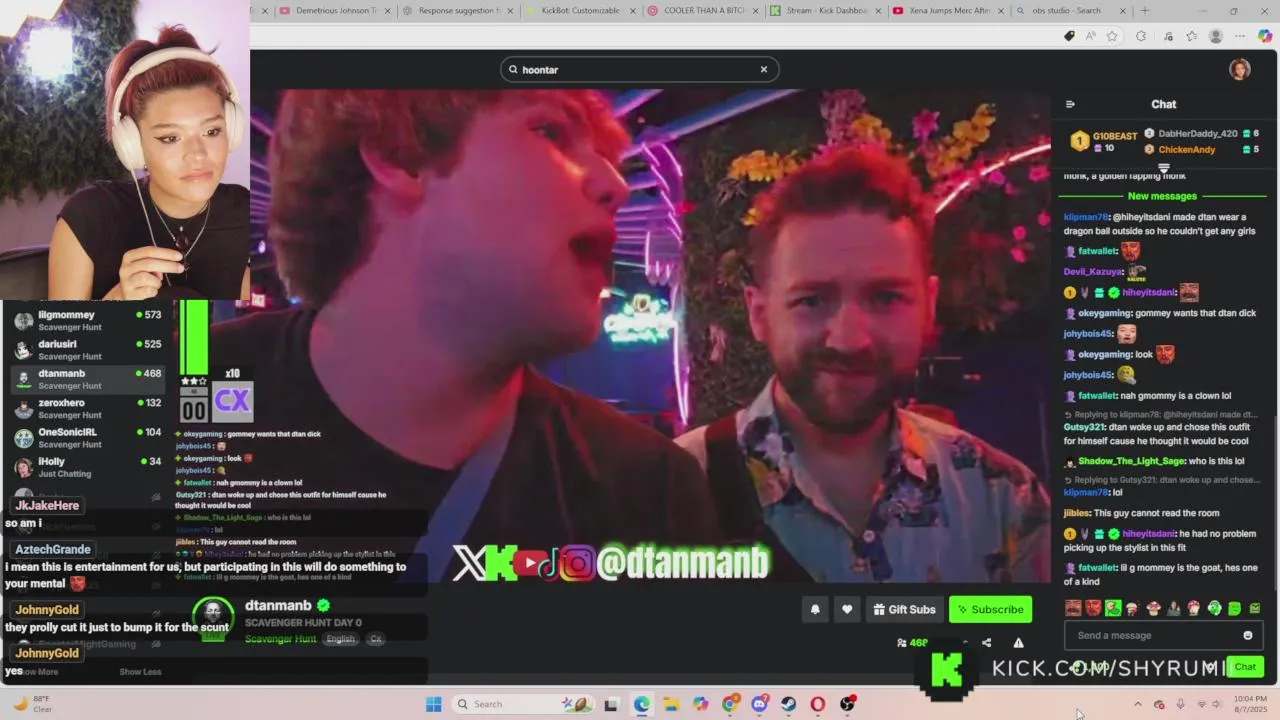Click the Gift Subs button
The width and height of the screenshot is (1280, 720).
[904, 609]
